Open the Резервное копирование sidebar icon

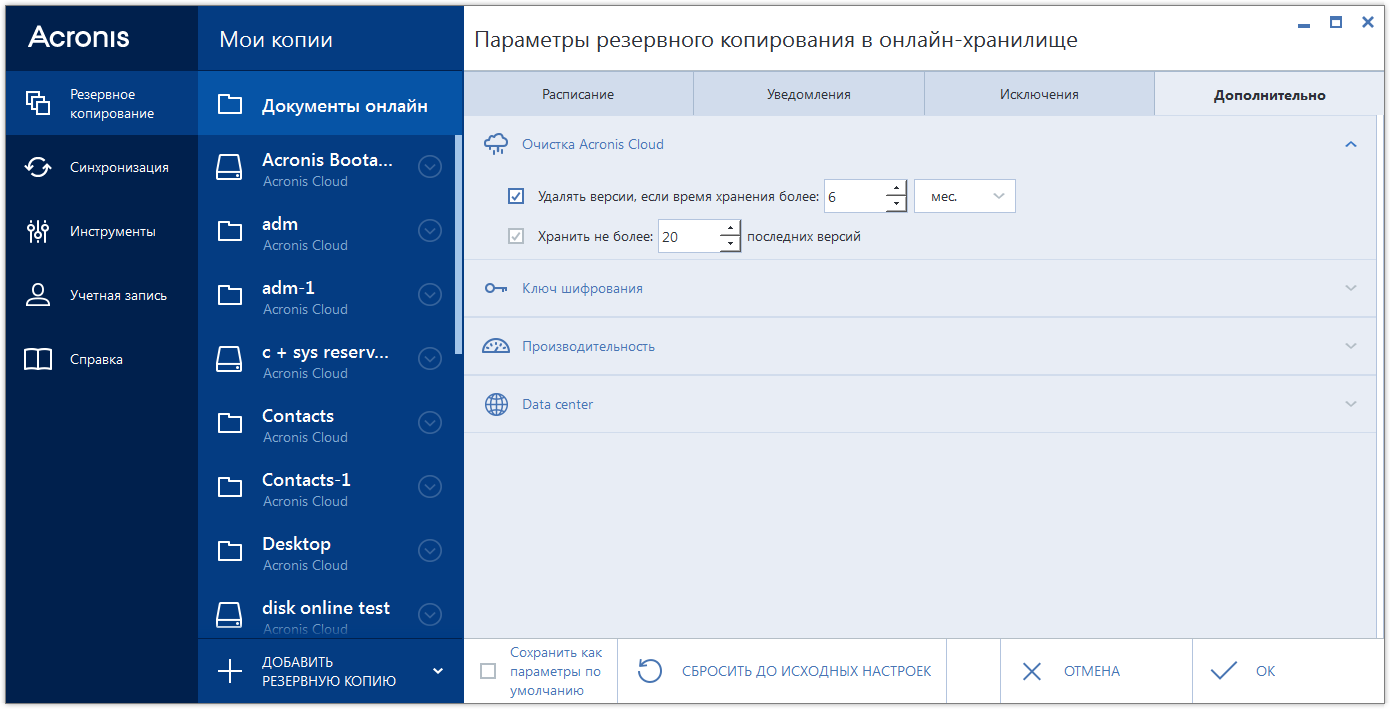[x=38, y=103]
